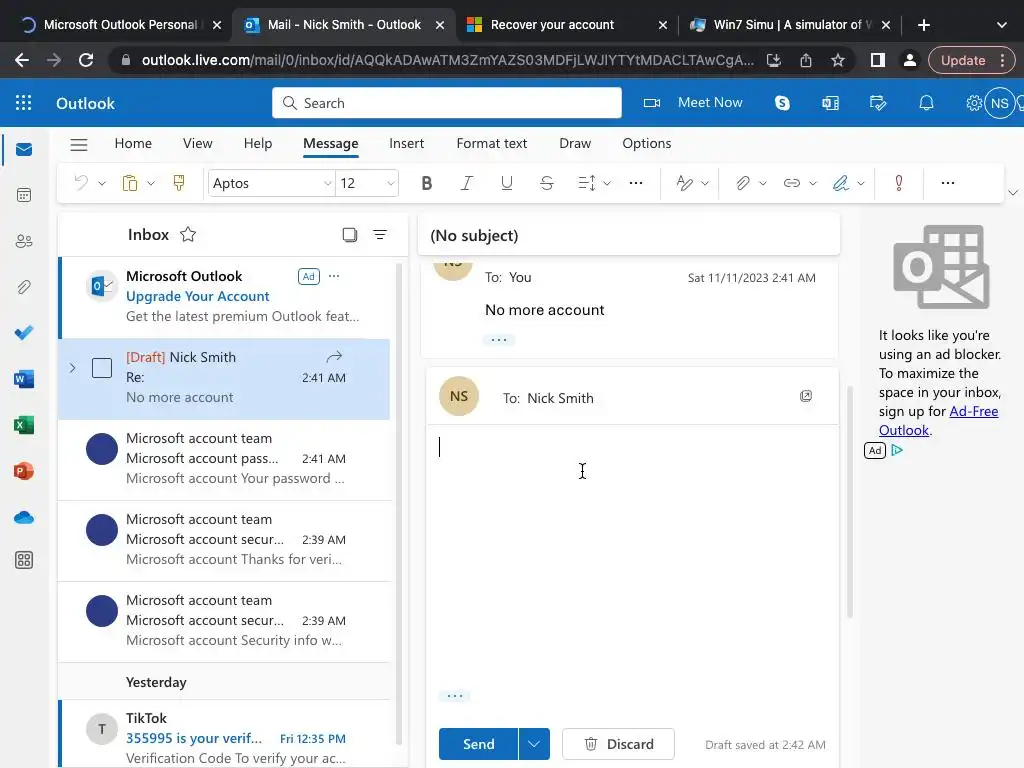Open the Help ribbon tab
The image size is (1024, 768).
coord(258,143)
